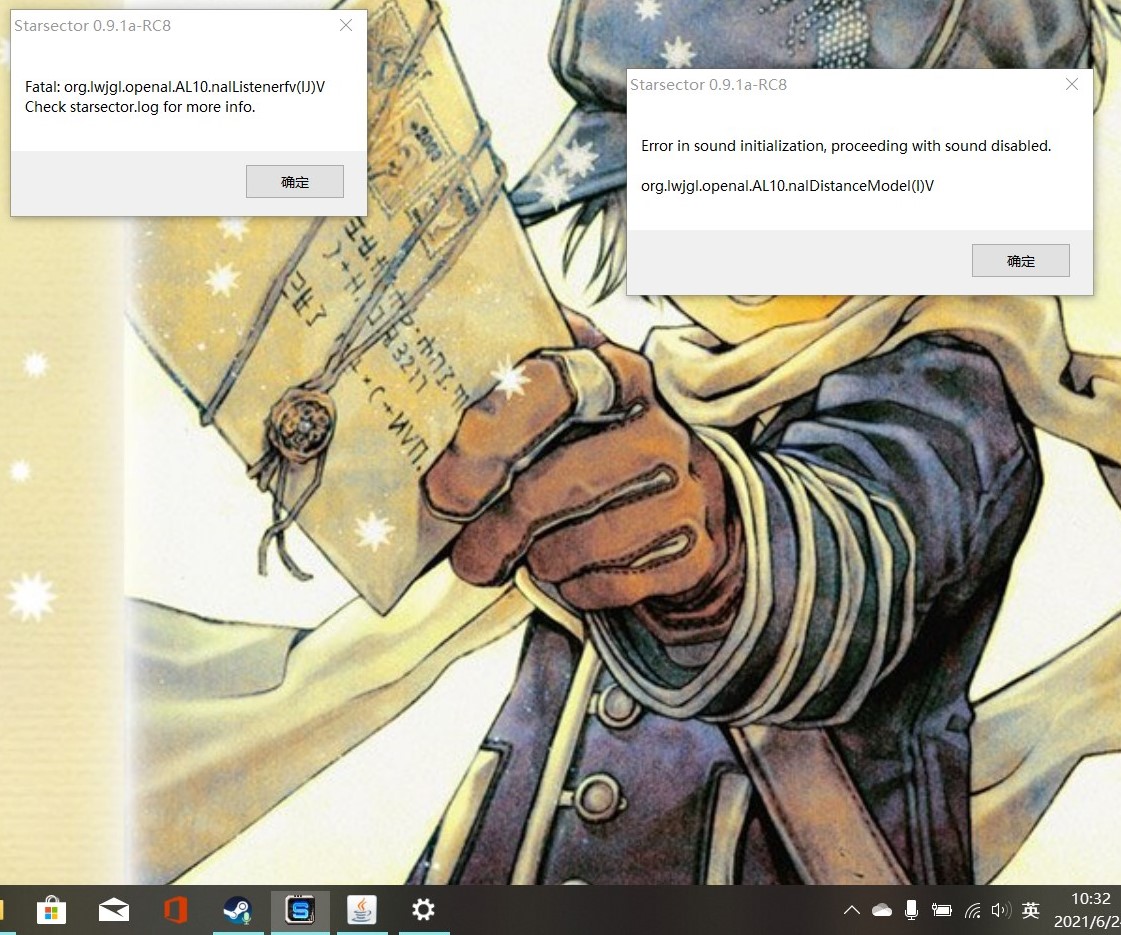Dismiss Fatal error dialog with X
1121x935 pixels.
pyautogui.click(x=345, y=25)
